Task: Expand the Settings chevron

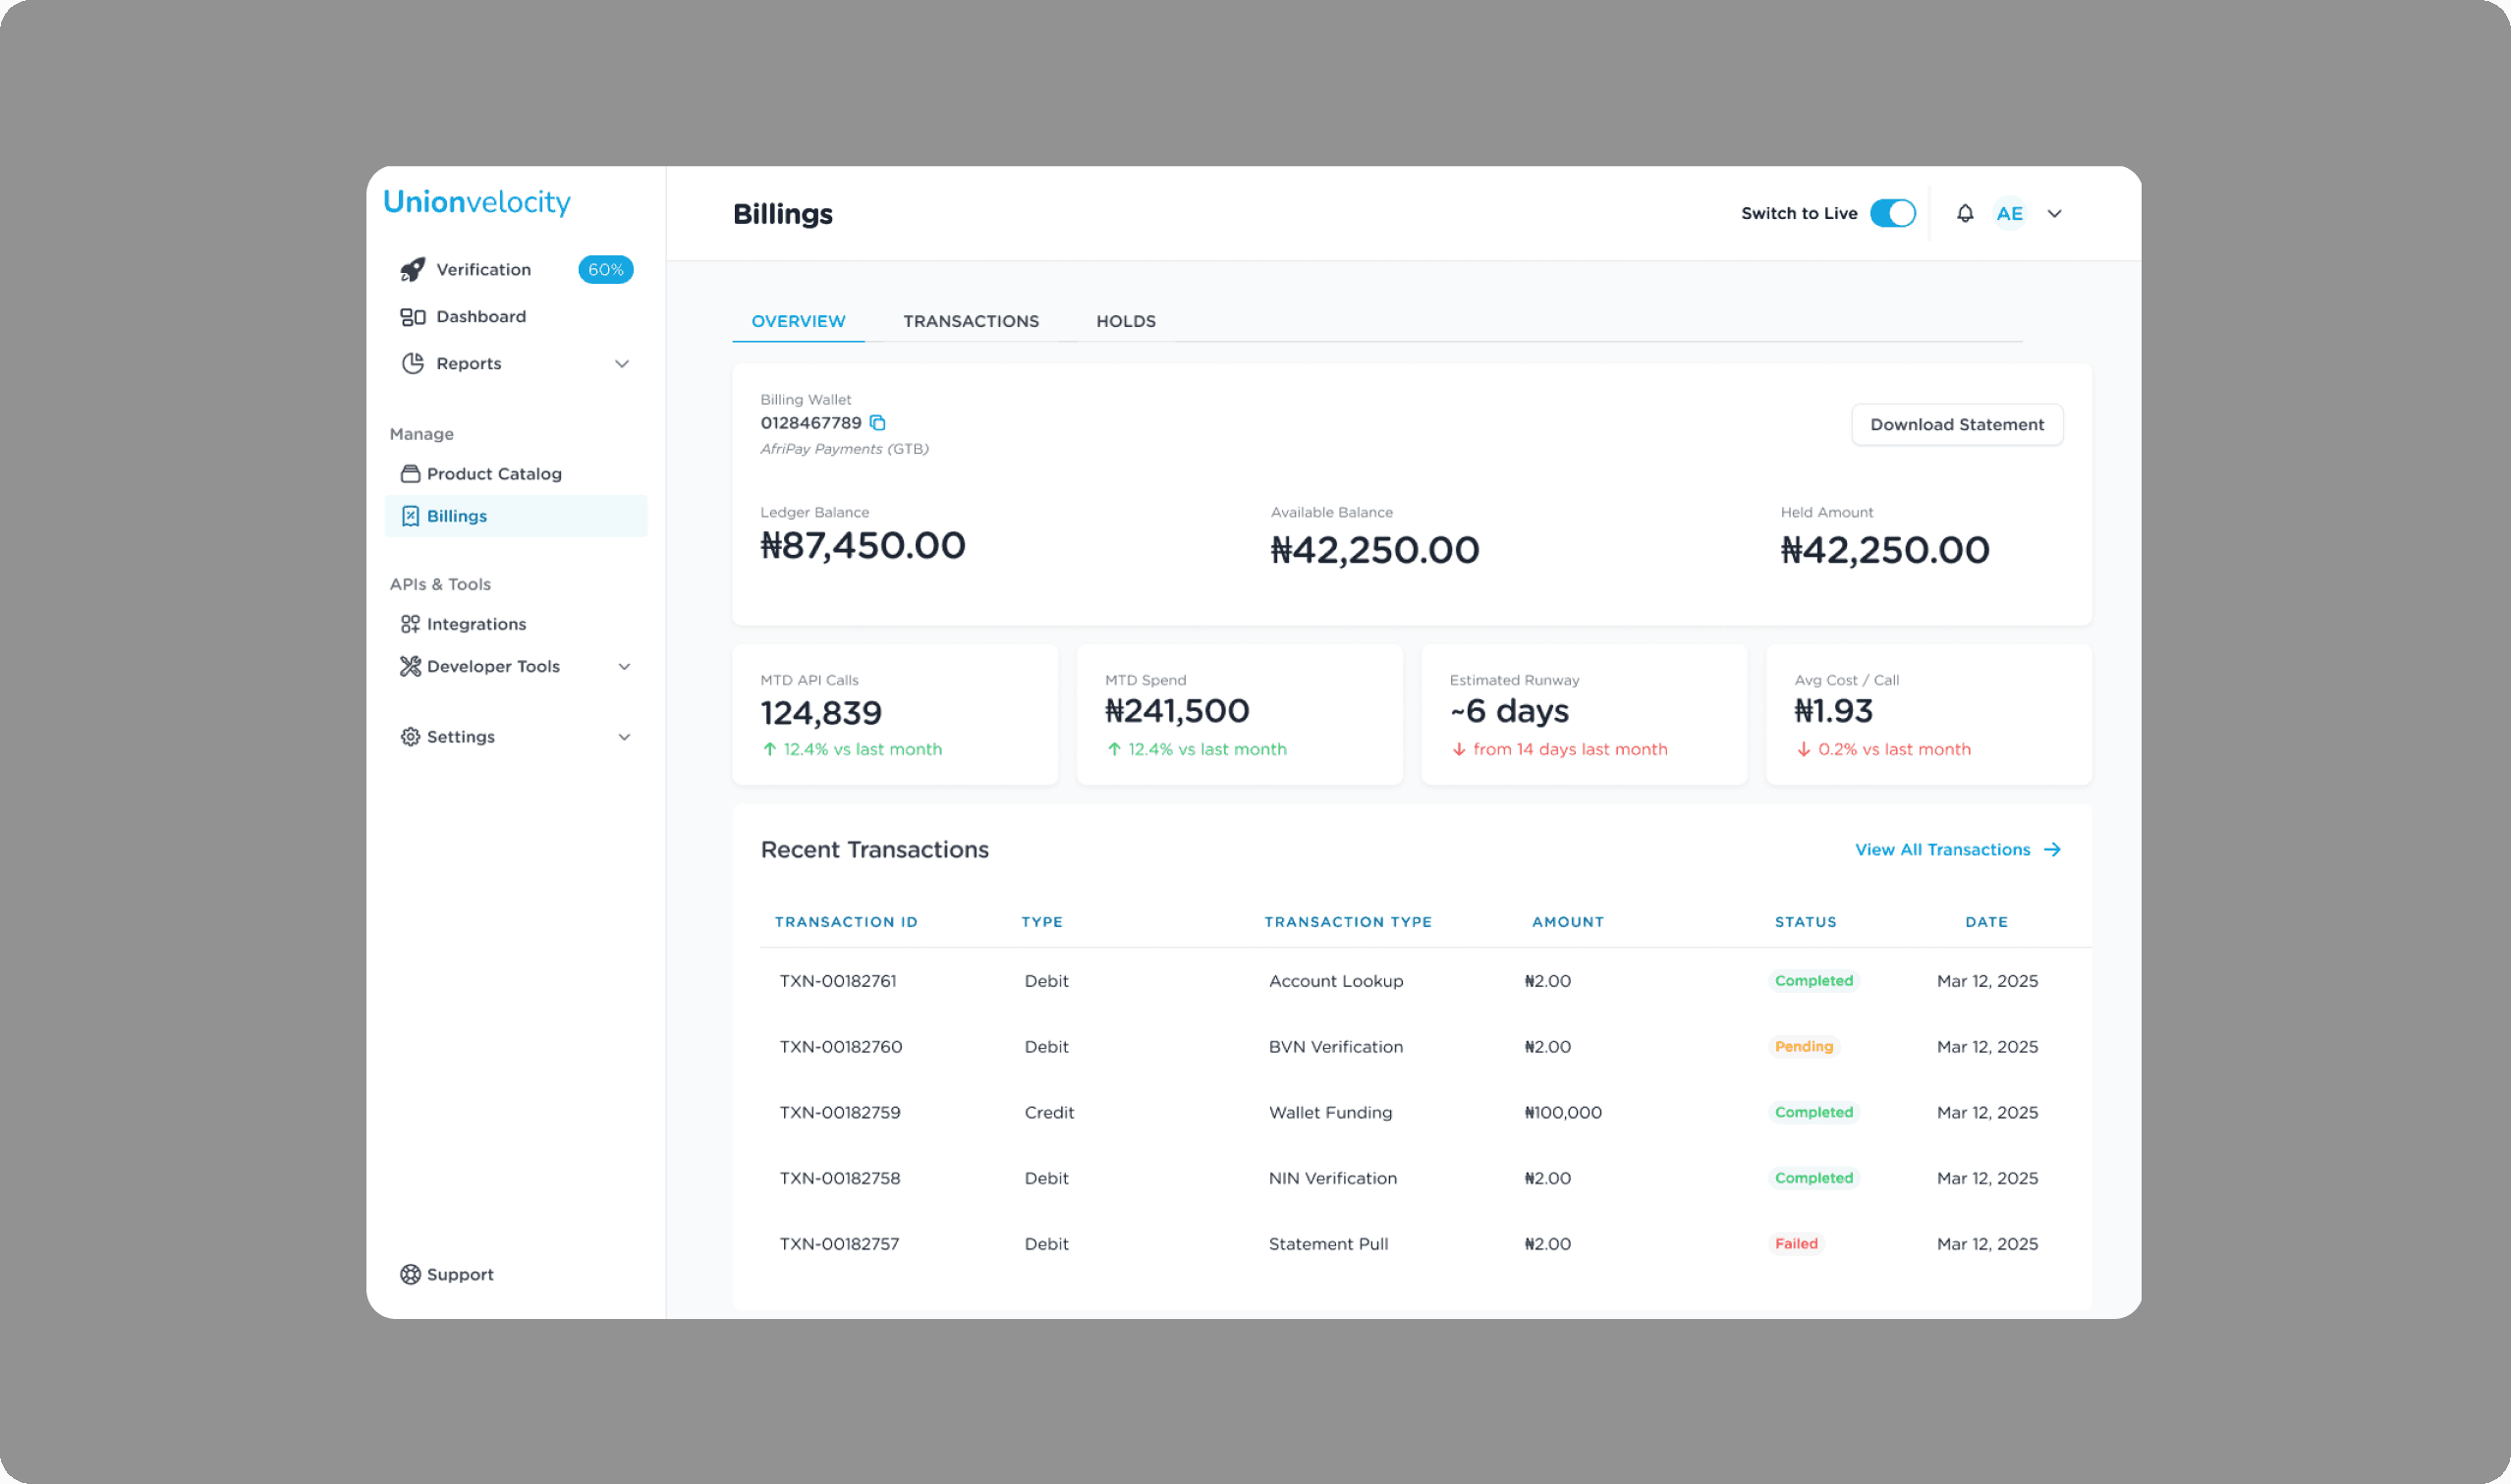Action: pyautogui.click(x=624, y=738)
